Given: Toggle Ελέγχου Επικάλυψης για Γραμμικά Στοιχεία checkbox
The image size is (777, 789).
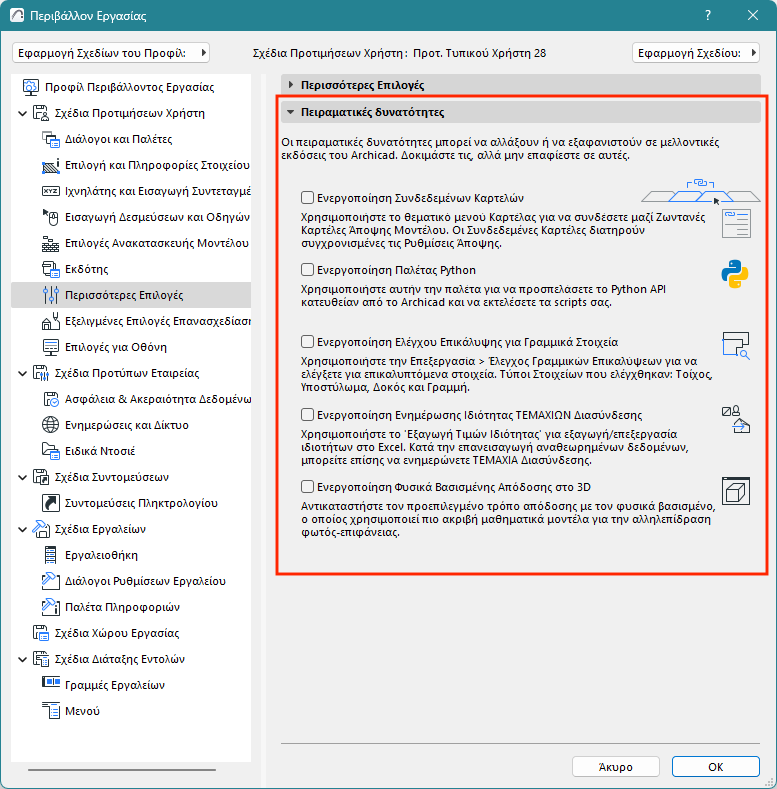Looking at the screenshot, I should 307,342.
